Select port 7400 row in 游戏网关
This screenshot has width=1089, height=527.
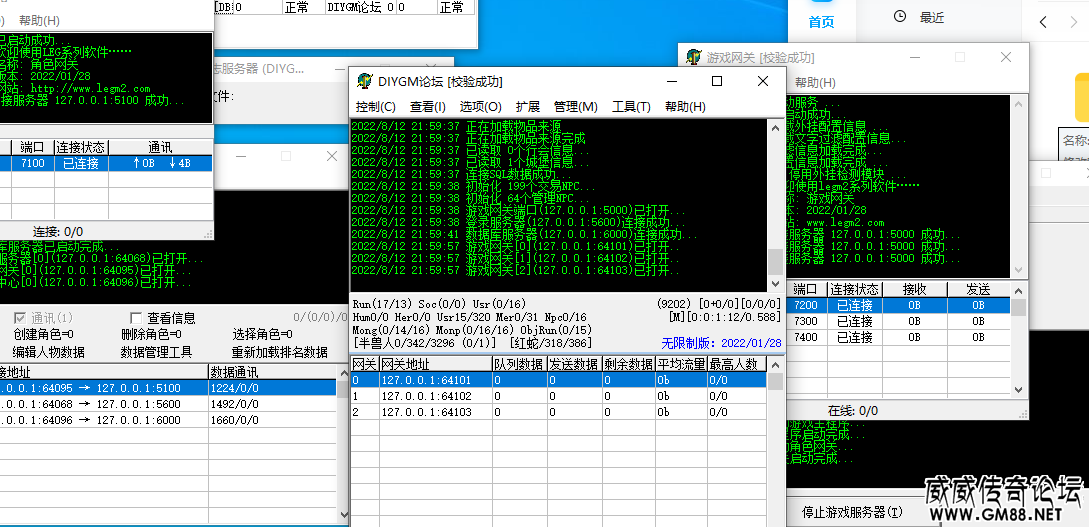(x=899, y=337)
